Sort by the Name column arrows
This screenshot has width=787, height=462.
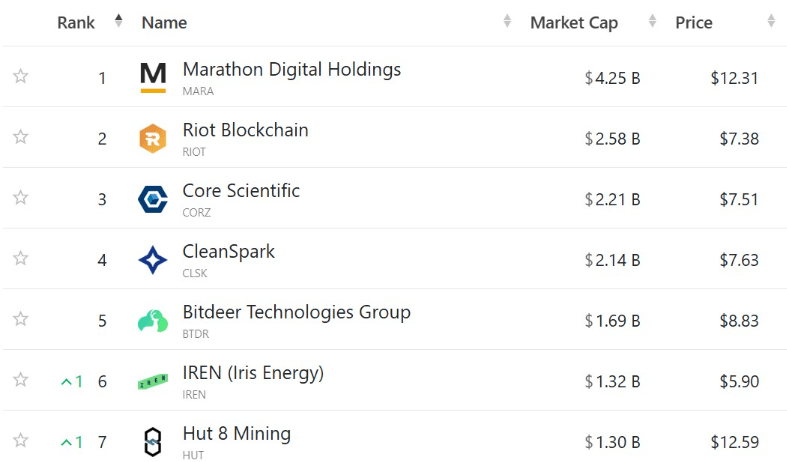click(507, 21)
